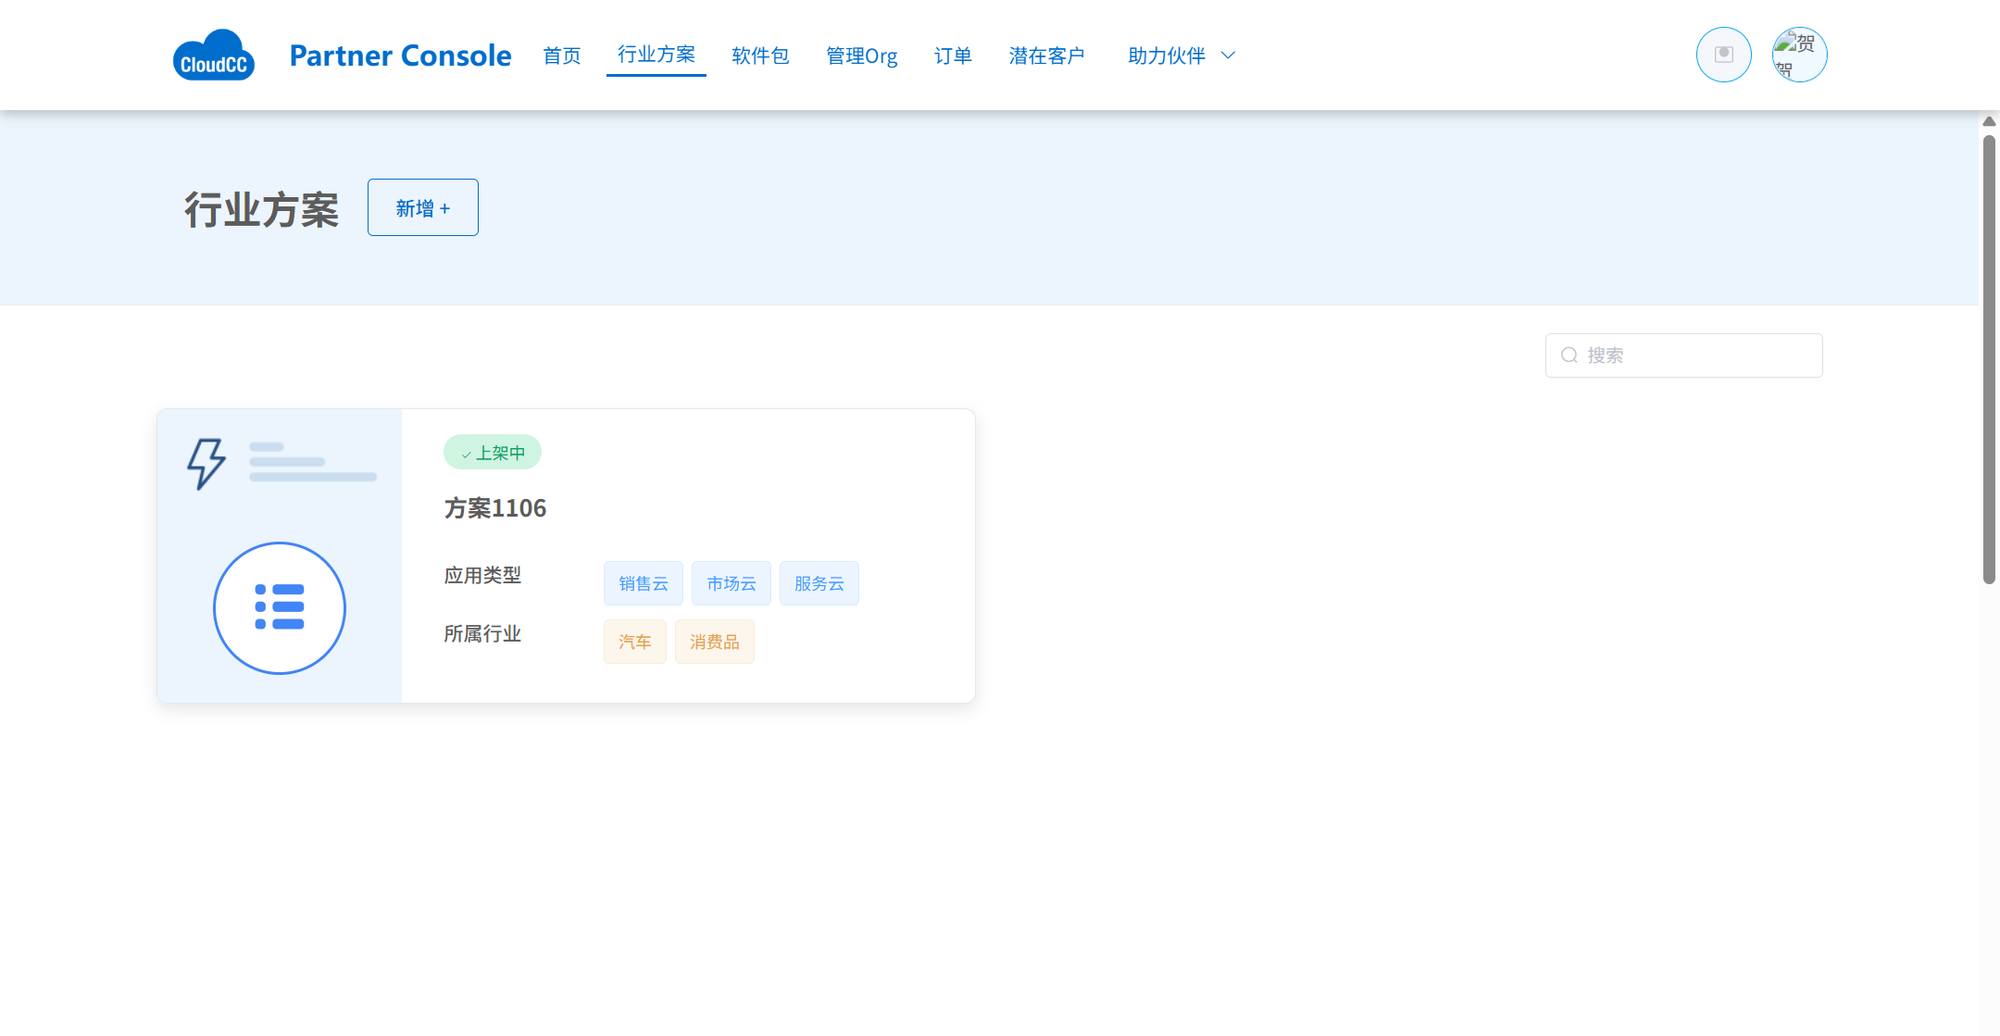
Task: Select the 汽车 industry tag
Action: [x=634, y=642]
